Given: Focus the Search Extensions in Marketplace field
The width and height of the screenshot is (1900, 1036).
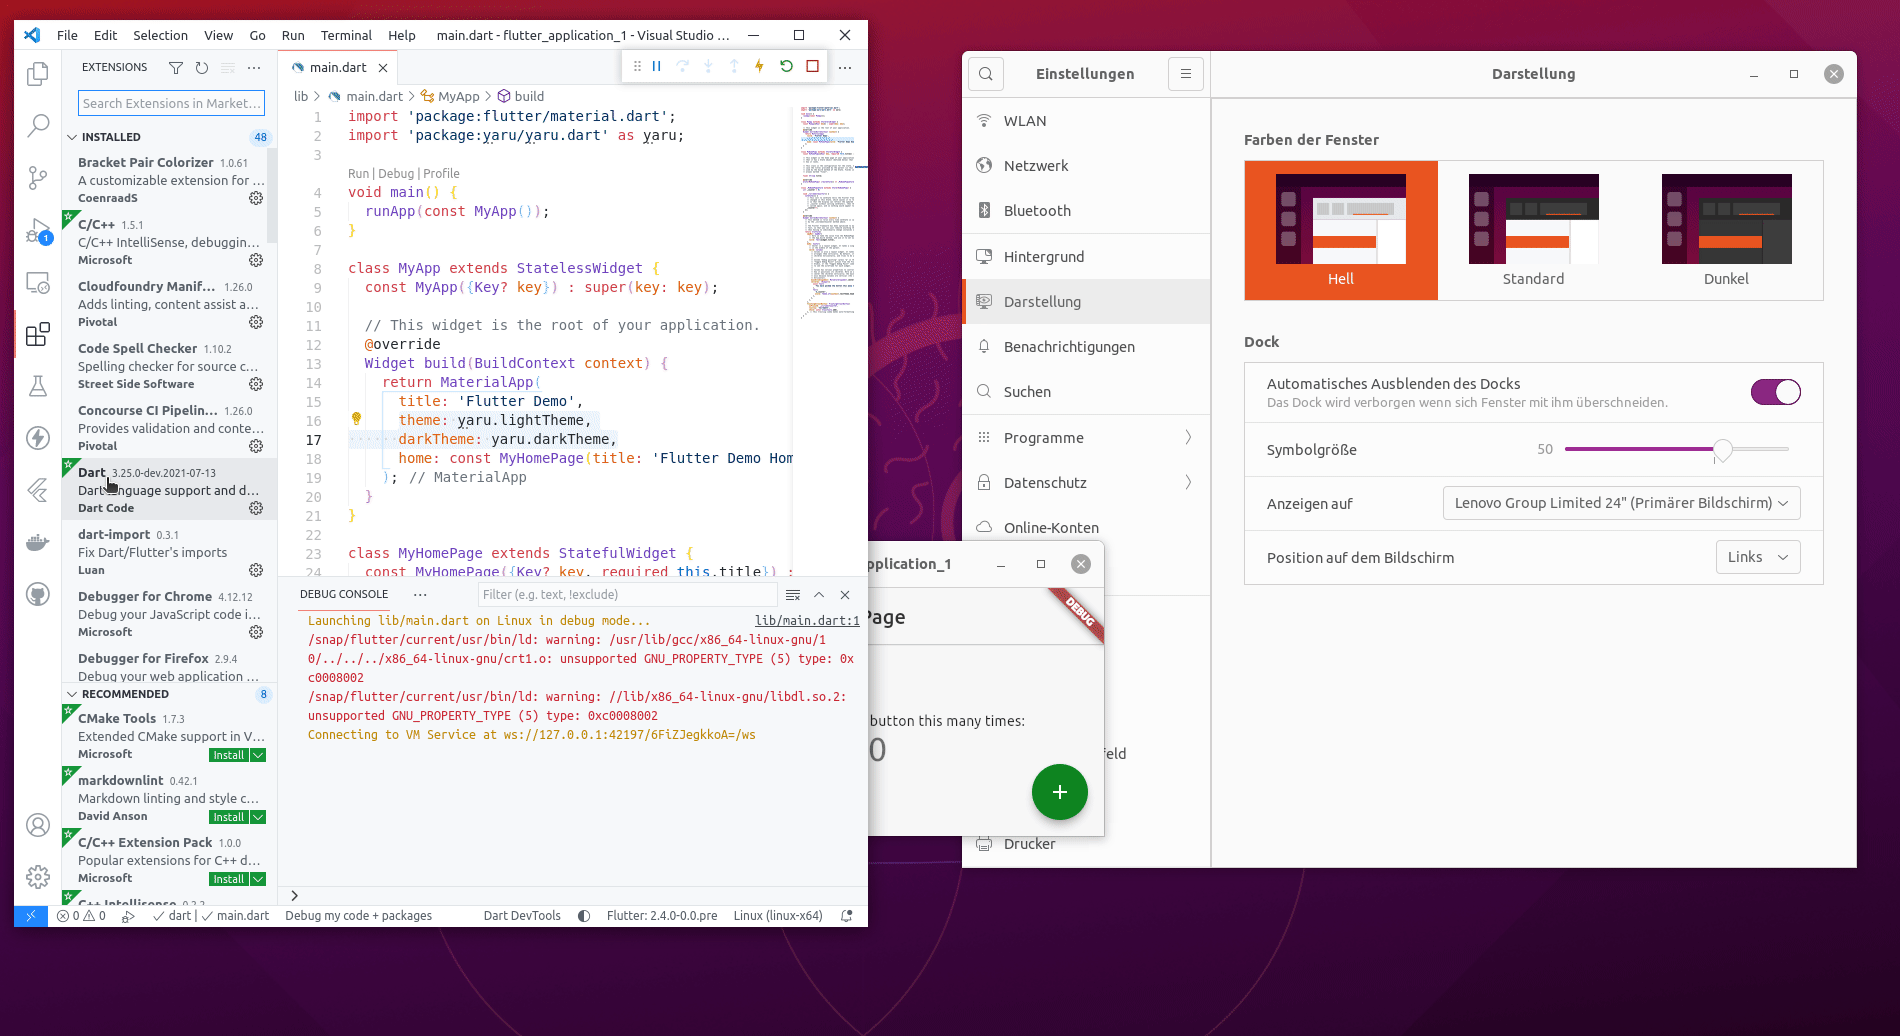Looking at the screenshot, I should coord(171,103).
